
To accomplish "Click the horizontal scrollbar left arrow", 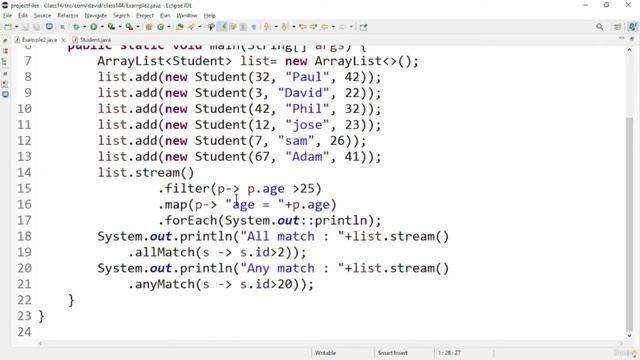I will [x=40, y=343].
